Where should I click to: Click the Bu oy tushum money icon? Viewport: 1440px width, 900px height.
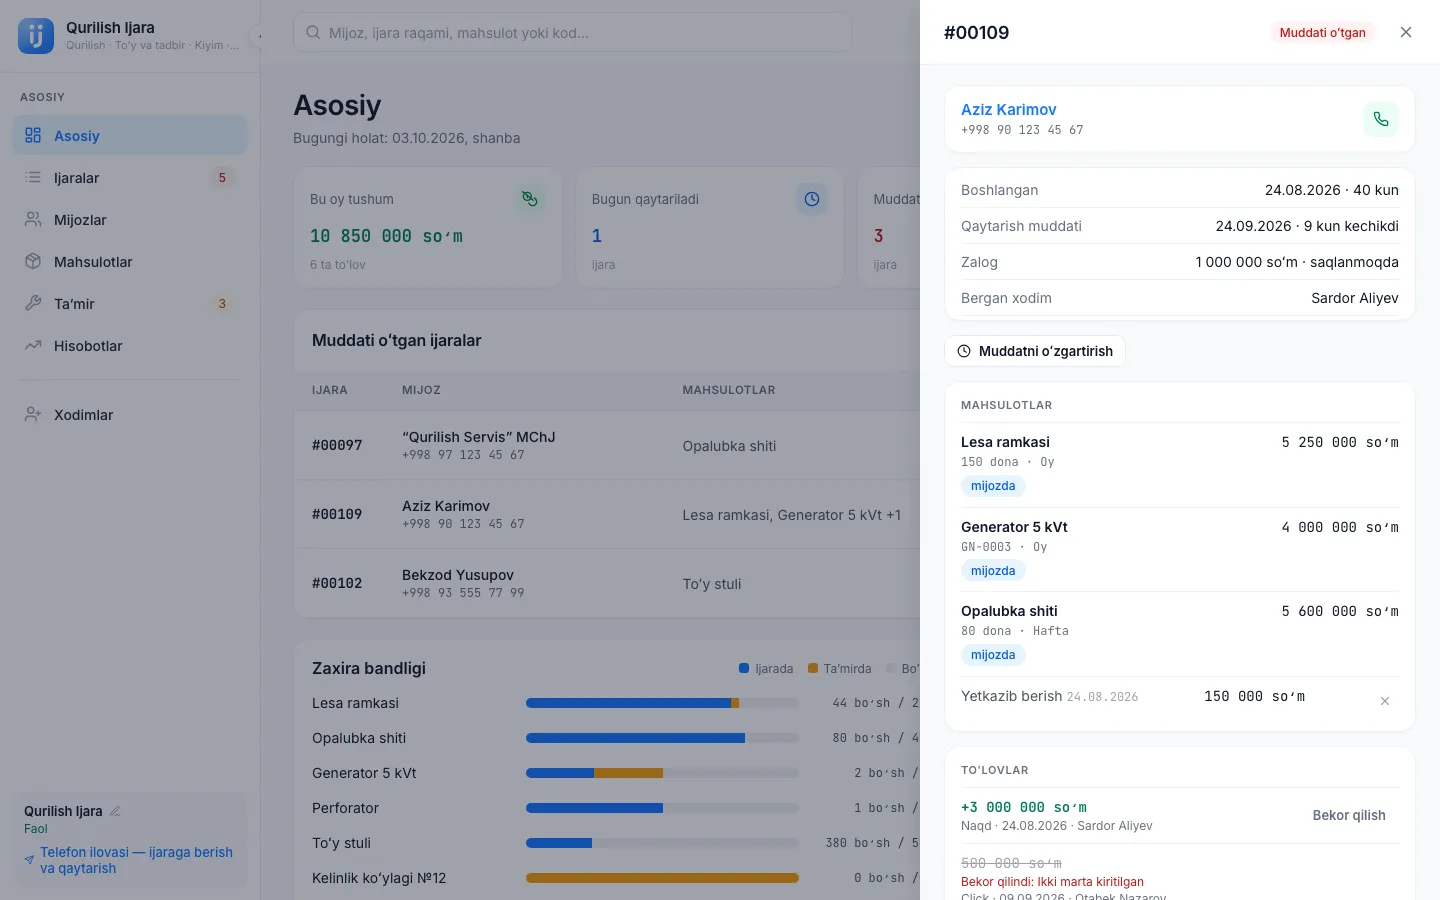[x=530, y=199]
